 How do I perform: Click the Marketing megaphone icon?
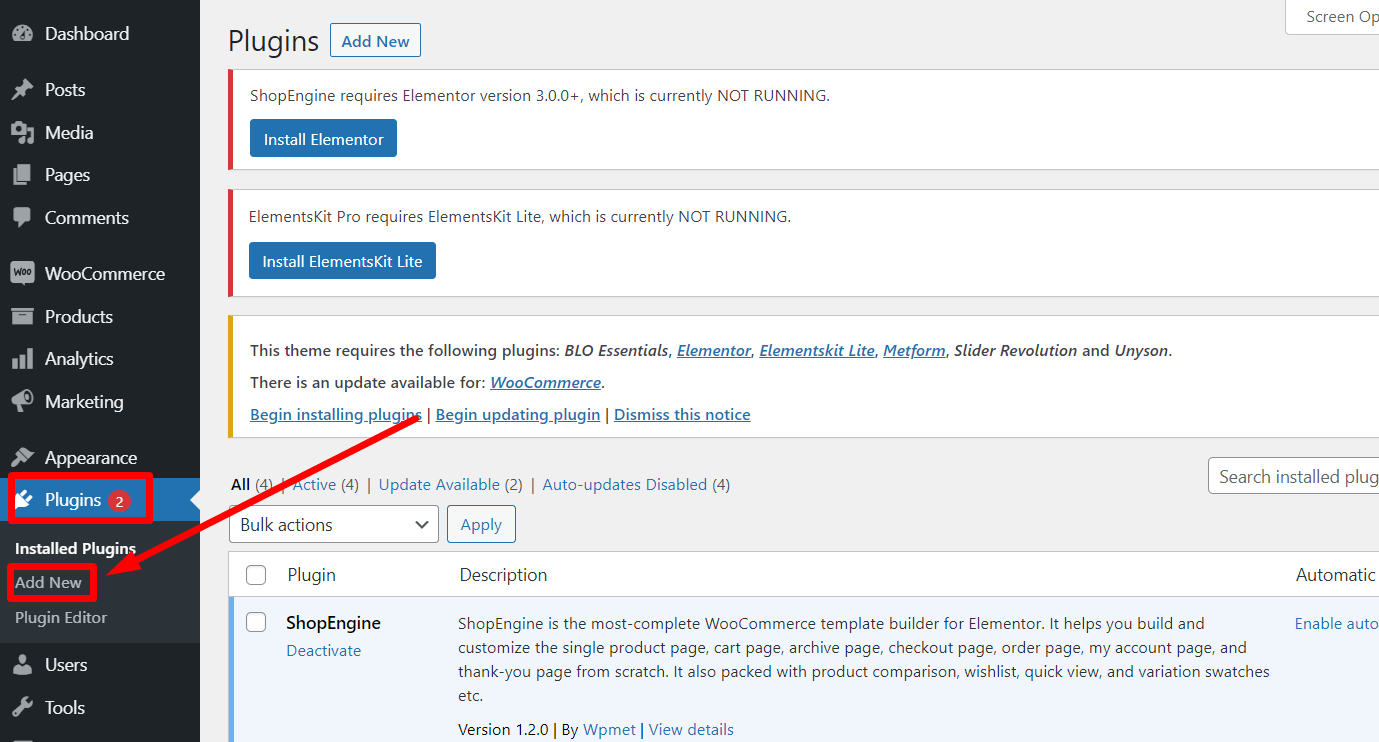[22, 401]
